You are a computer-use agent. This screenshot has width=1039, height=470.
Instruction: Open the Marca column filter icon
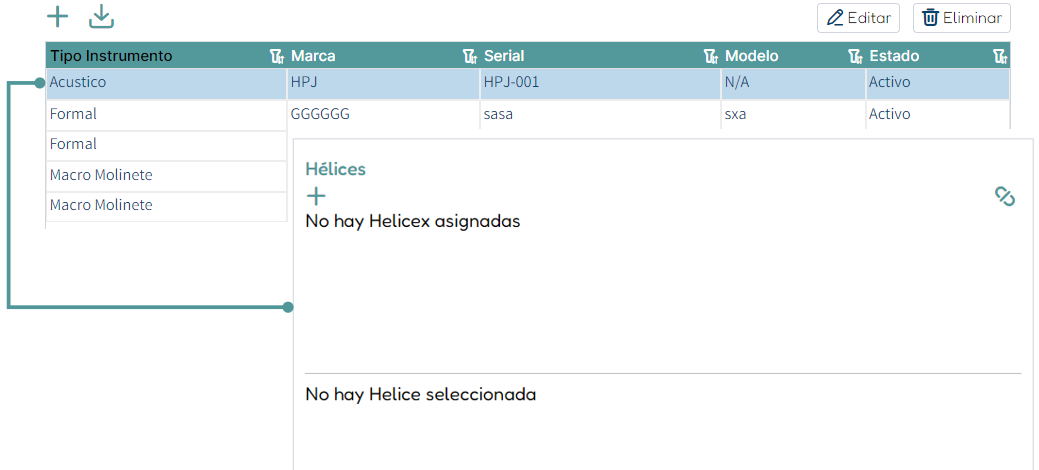(x=470, y=56)
